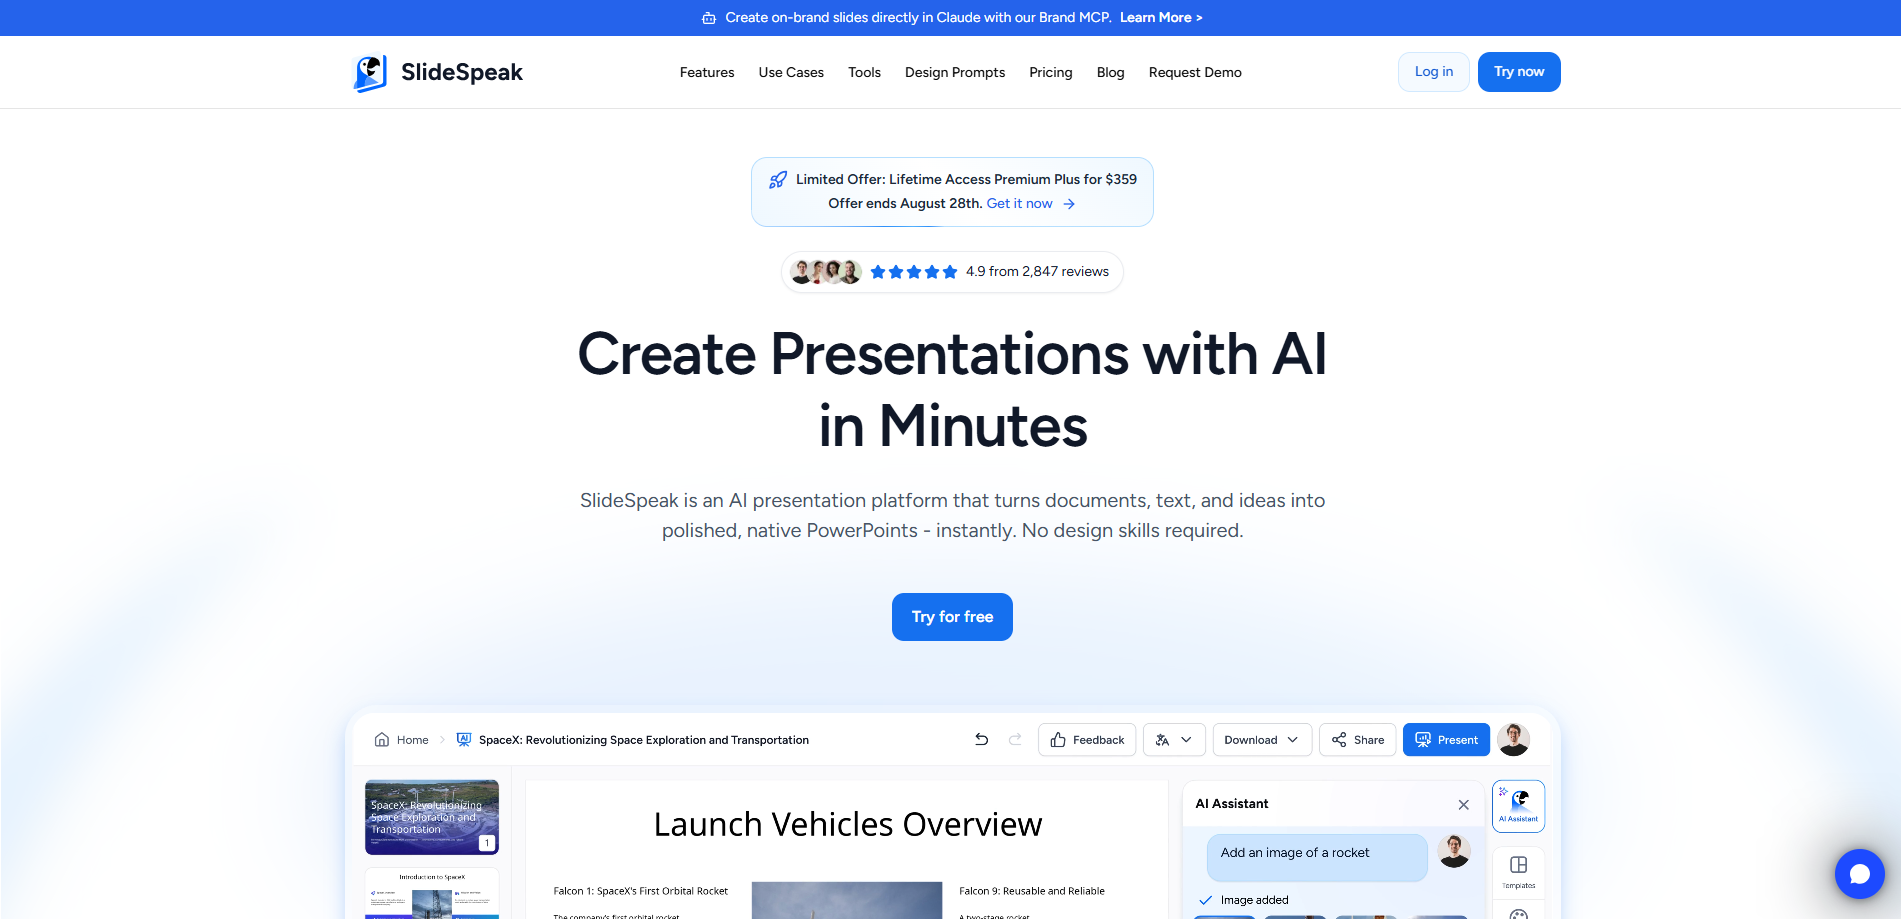This screenshot has width=1901, height=919.
Task: Click the SlideSpeak brand name
Action: point(462,72)
